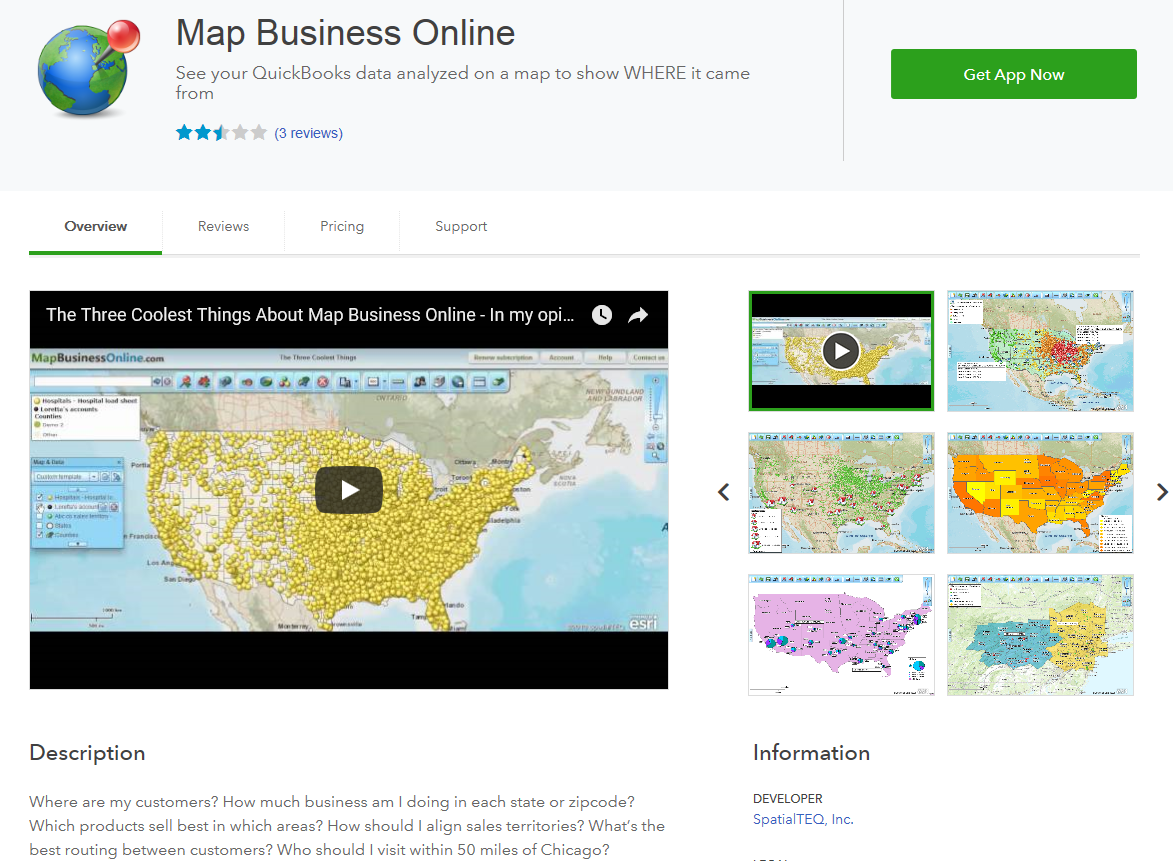Click the Get App Now button

1013,74
